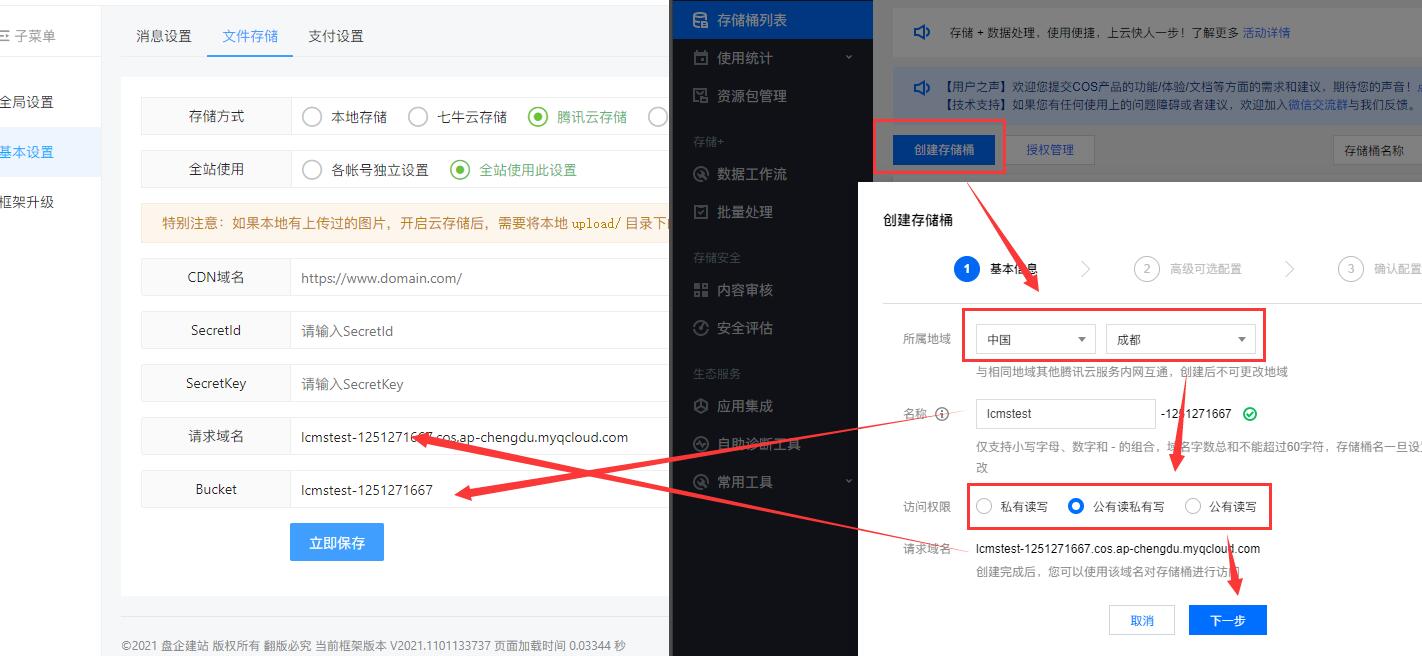The height and width of the screenshot is (656, 1422).
Task: Click the ©2021 盘企建站 footer text
Action: coord(373,646)
